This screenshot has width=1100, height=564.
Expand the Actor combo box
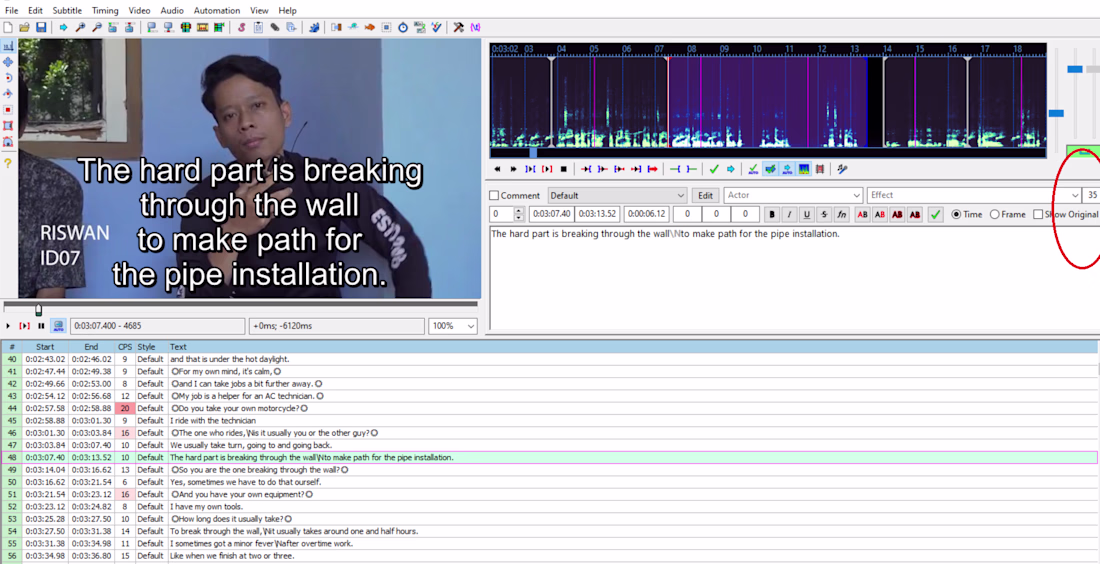[793, 196]
